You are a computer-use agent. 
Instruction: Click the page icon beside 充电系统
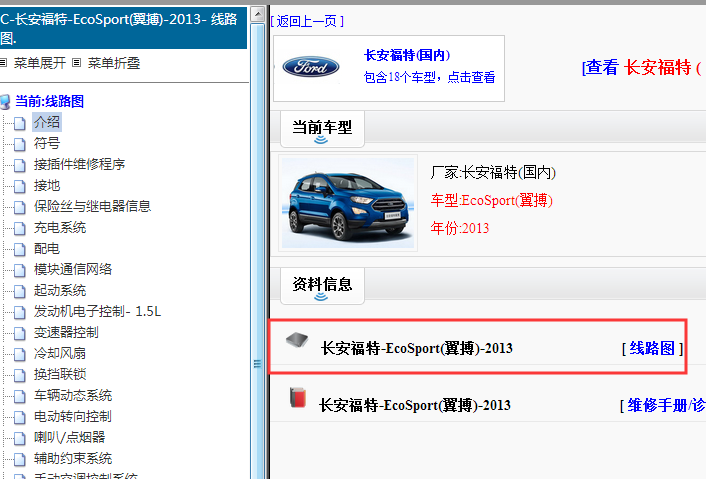(19, 228)
